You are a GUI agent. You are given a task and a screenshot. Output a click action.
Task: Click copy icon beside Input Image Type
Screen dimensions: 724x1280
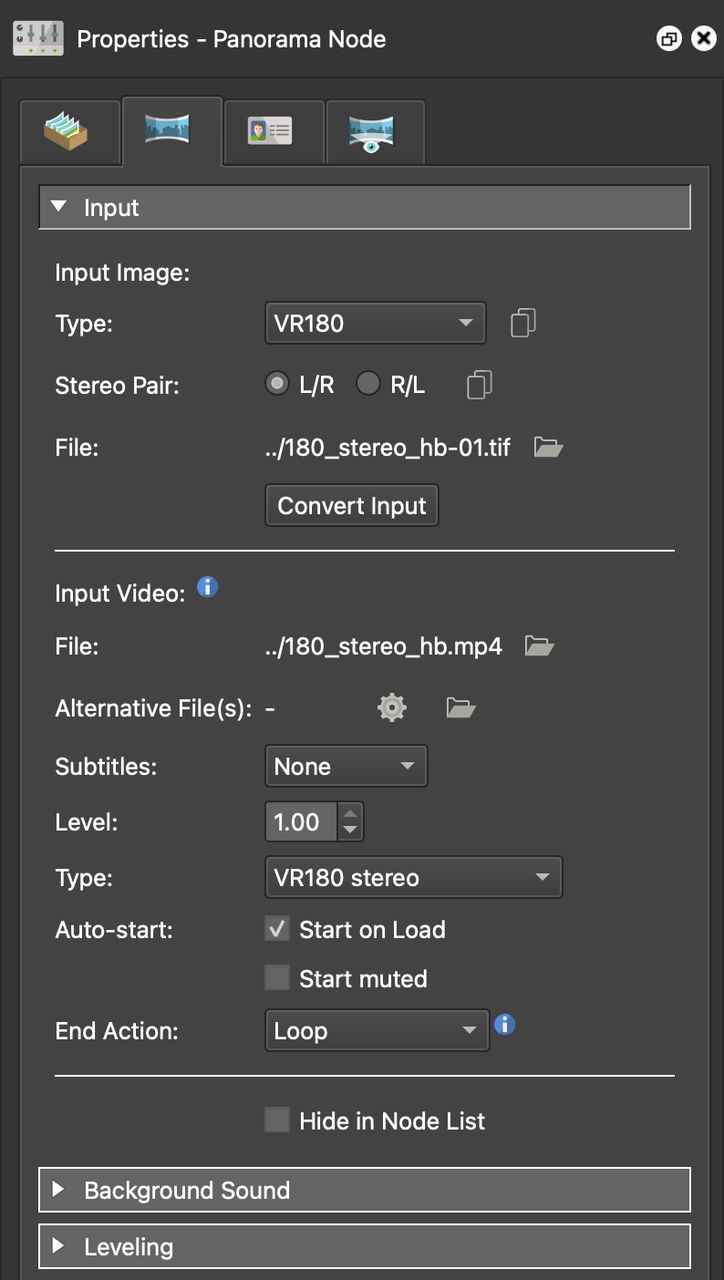(x=523, y=323)
